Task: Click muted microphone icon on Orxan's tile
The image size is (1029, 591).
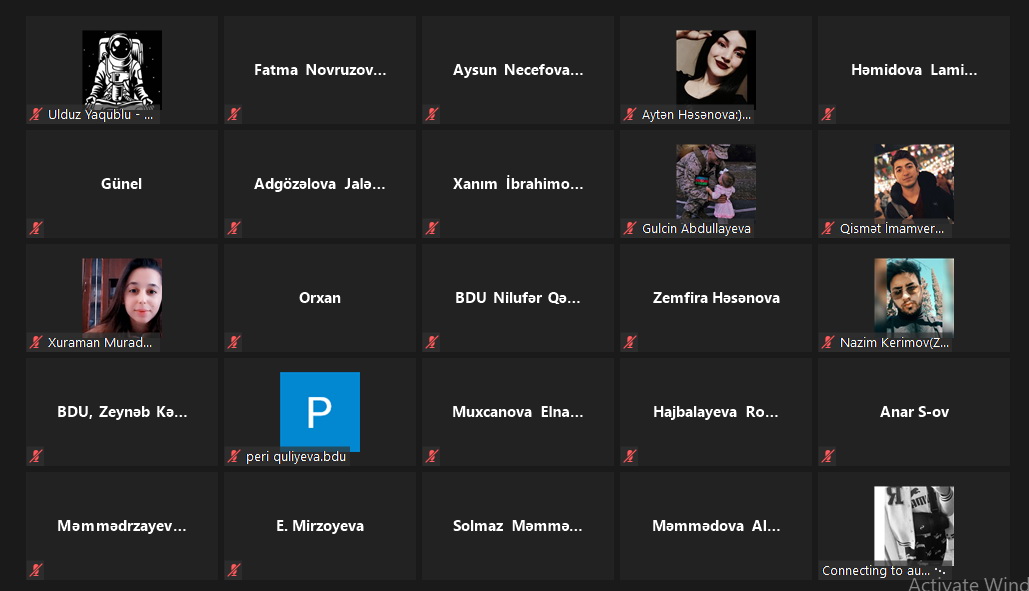Action: coord(234,342)
